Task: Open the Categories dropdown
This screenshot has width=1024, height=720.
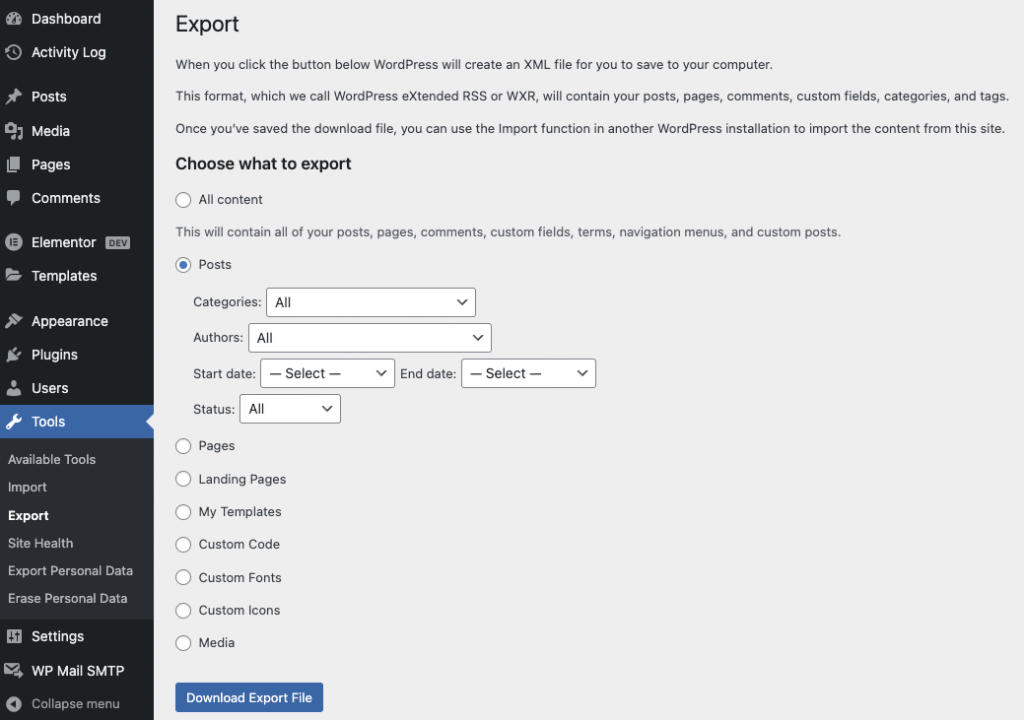Action: pos(370,302)
